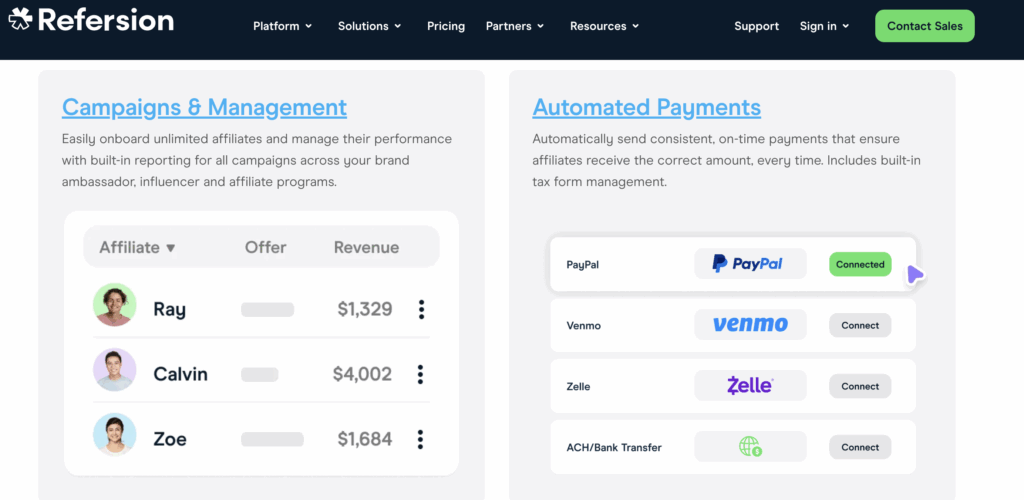
Task: Open Zoe's three-dot options menu
Action: (421, 439)
